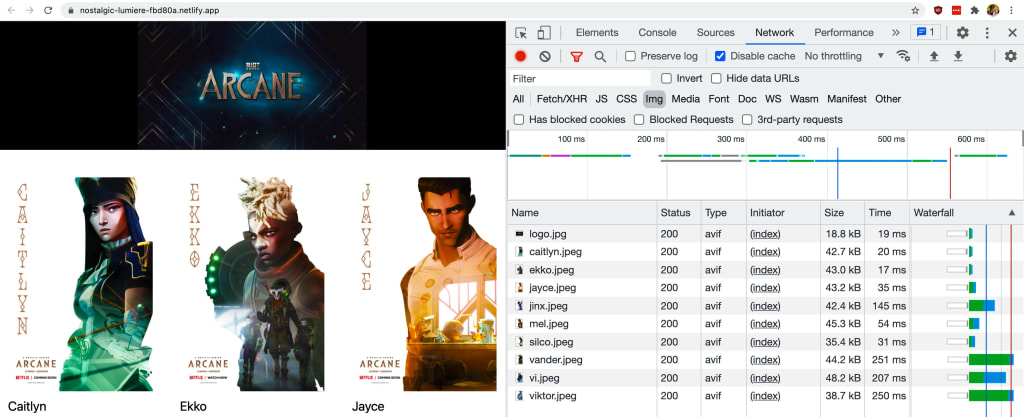This screenshot has width=1024, height=417.
Task: Switch to the Console tab
Action: click(x=658, y=33)
